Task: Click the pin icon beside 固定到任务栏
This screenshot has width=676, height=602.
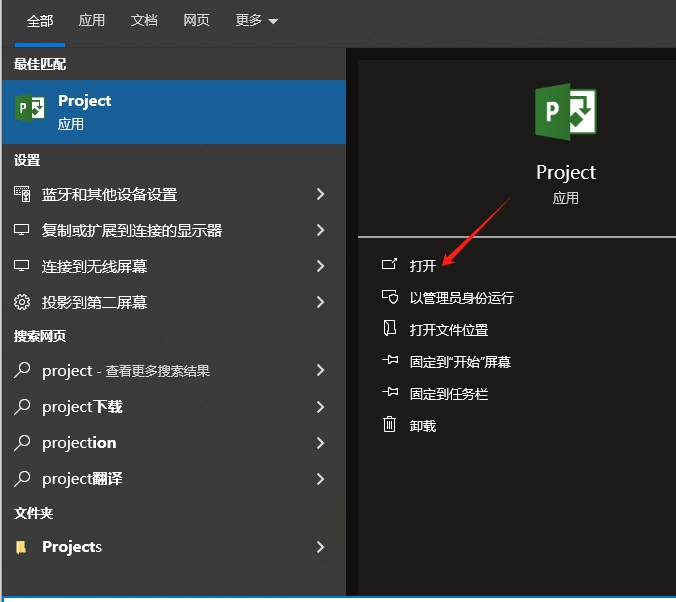Action: click(x=390, y=392)
